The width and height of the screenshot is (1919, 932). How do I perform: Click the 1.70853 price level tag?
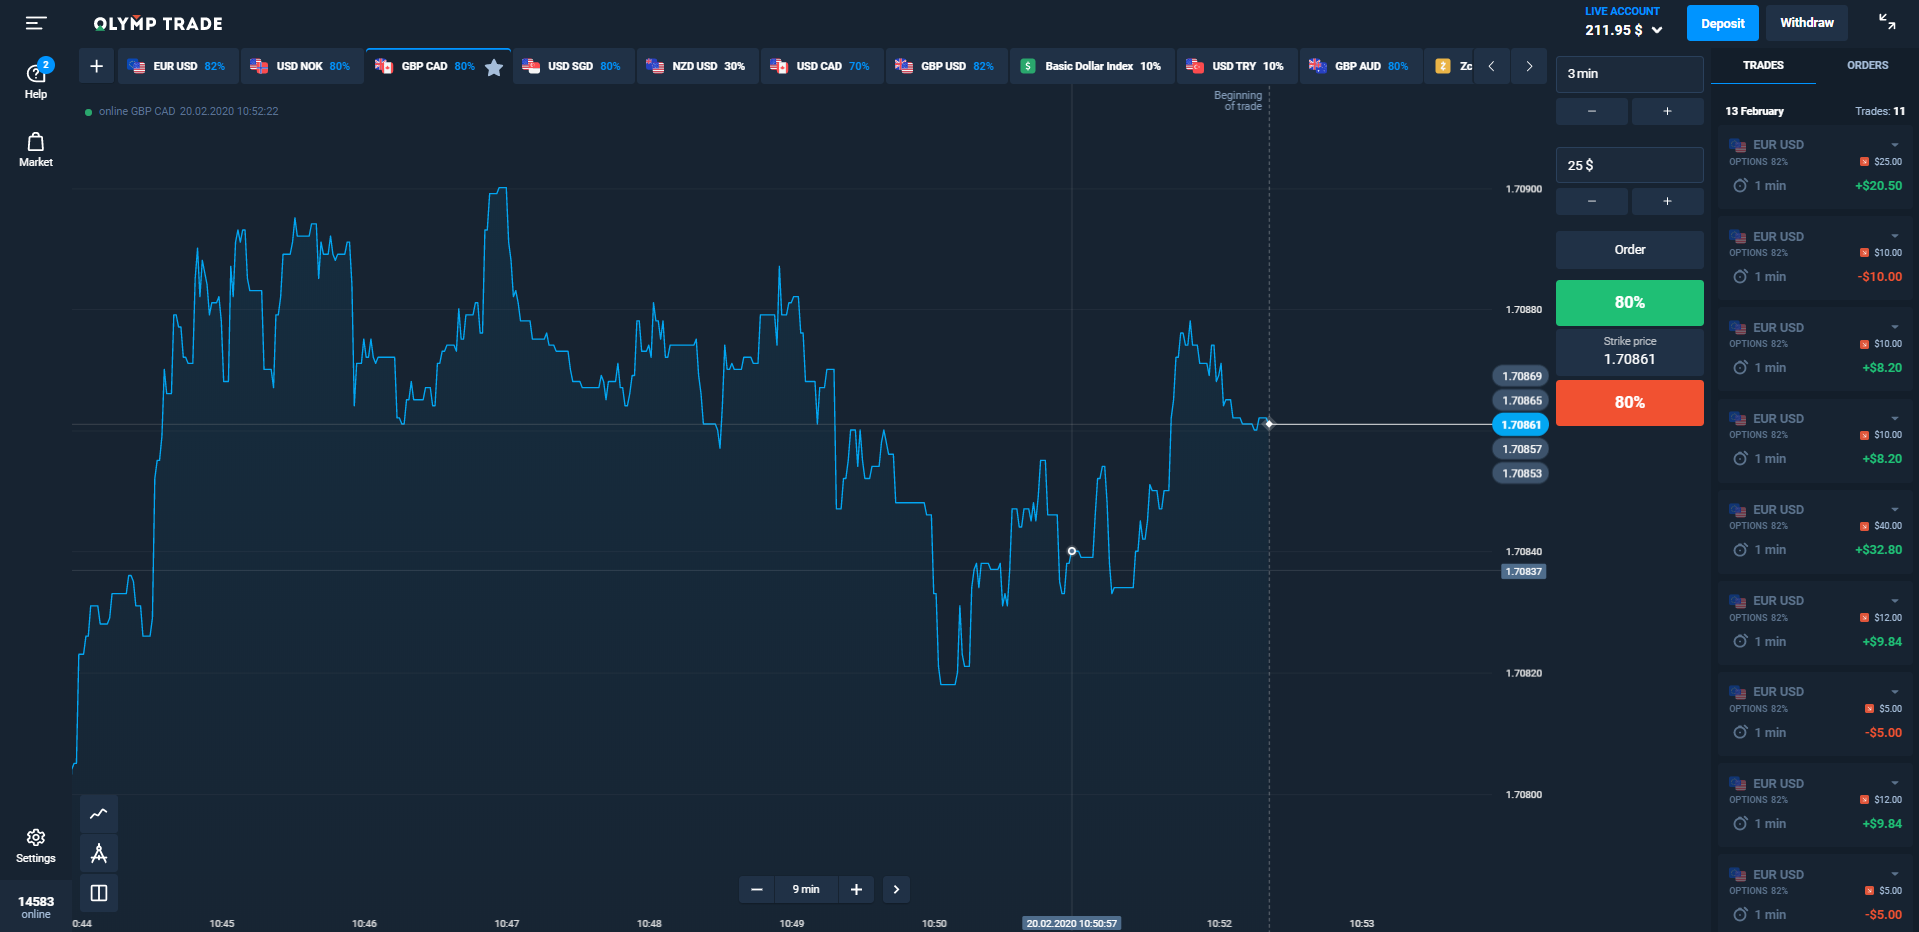coord(1521,473)
